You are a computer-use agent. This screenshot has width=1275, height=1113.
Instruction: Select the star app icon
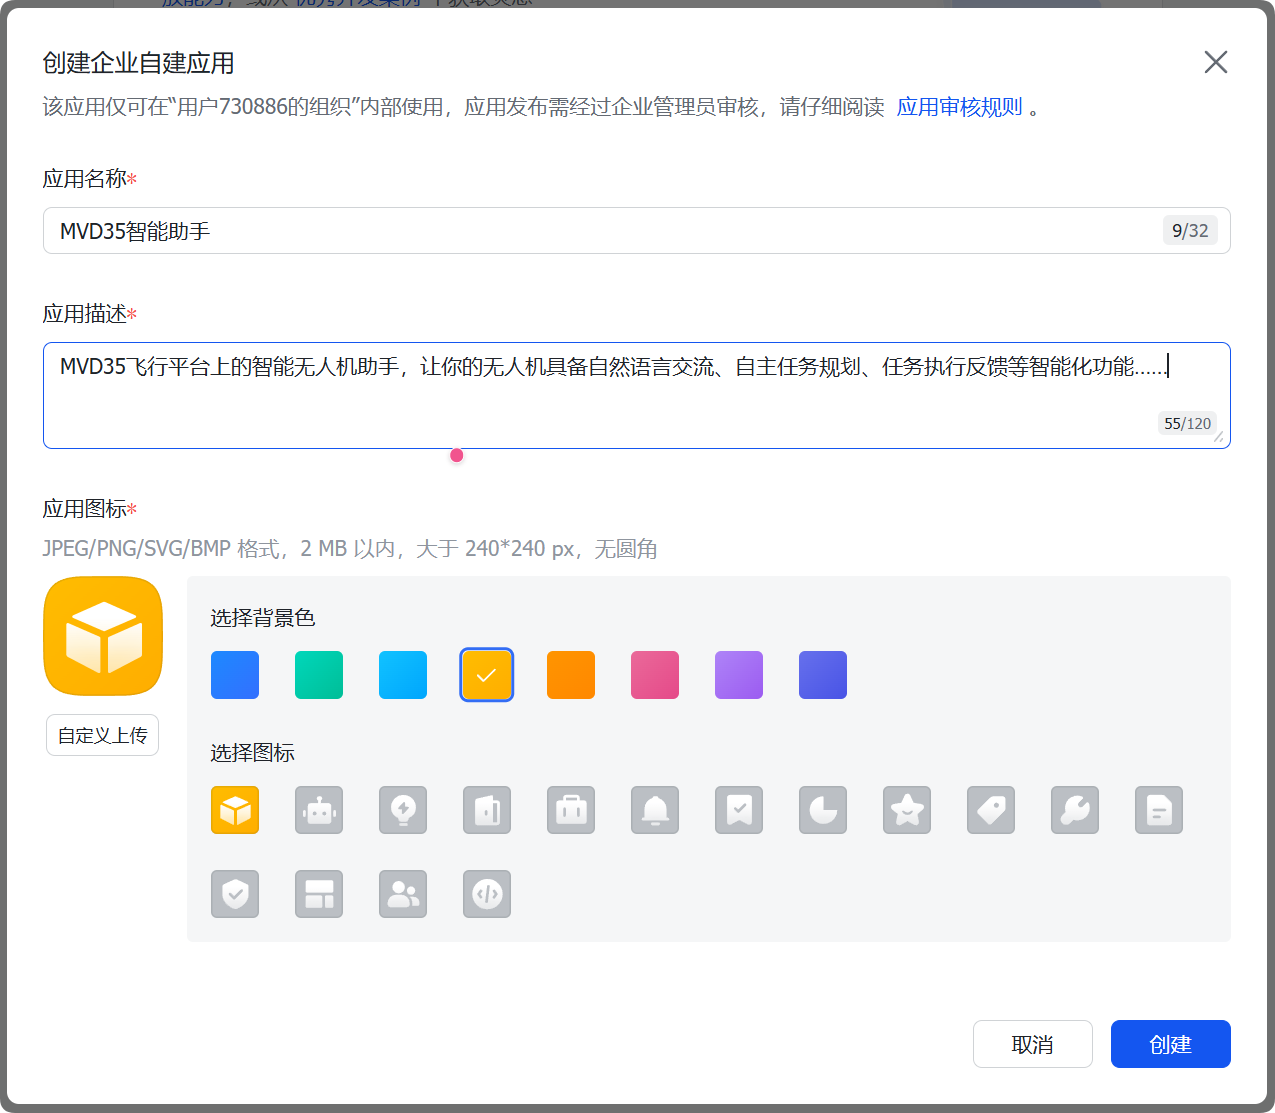pyautogui.click(x=907, y=810)
